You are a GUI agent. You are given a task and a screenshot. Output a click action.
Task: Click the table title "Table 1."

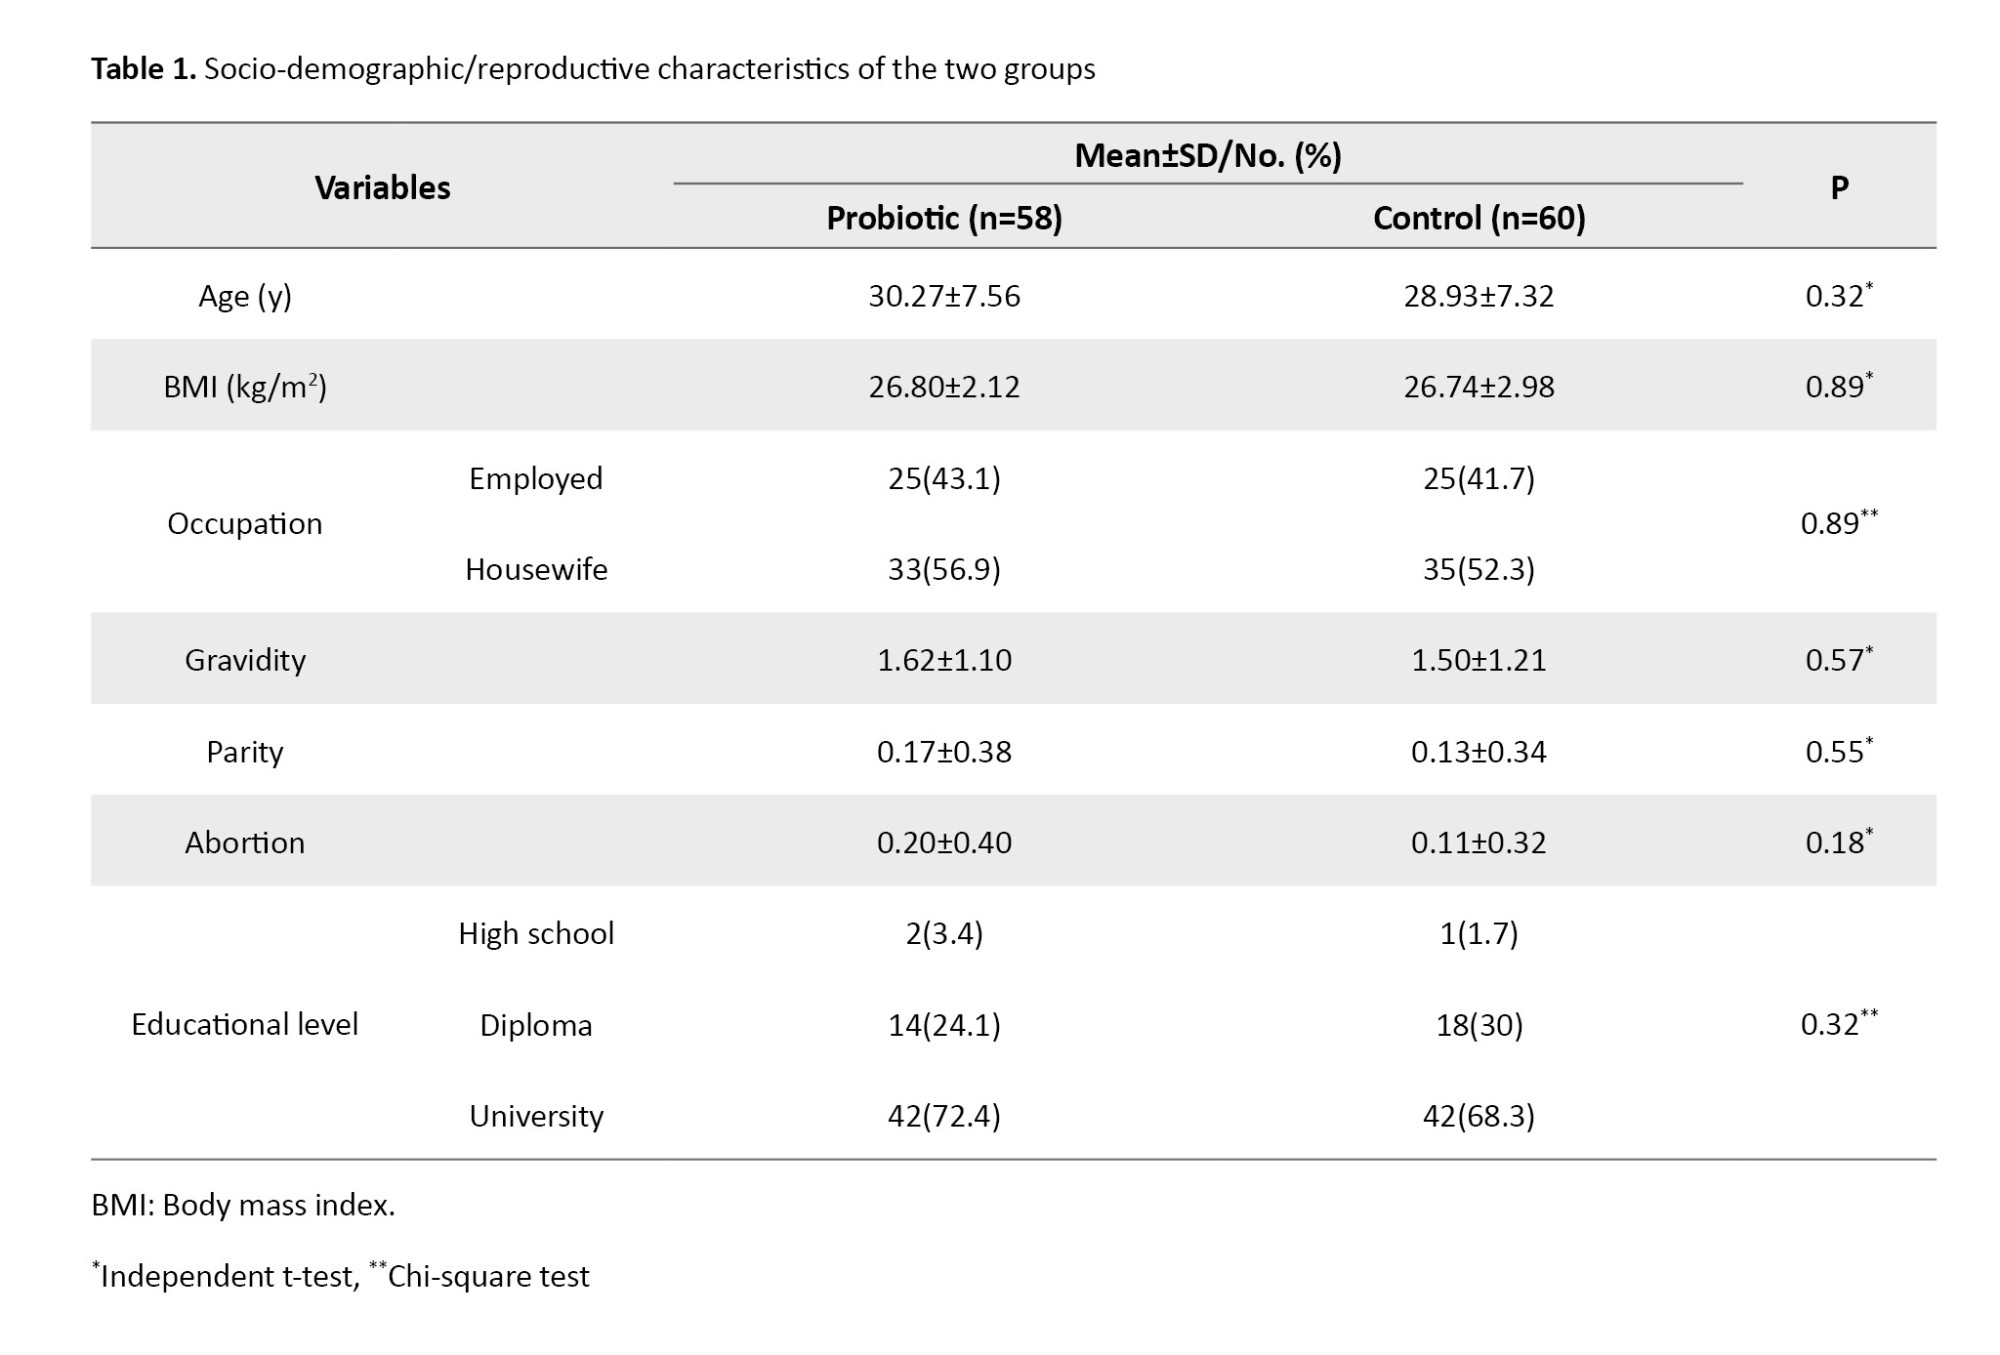[x=143, y=68]
